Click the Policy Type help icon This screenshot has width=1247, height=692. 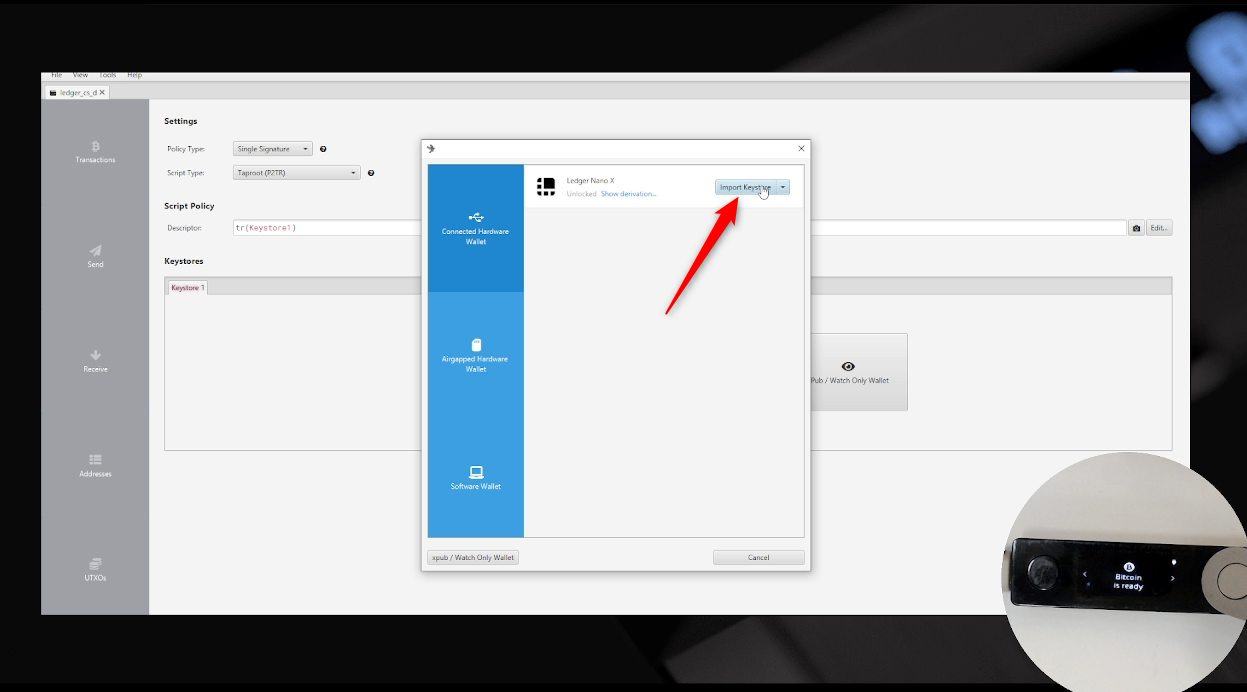pyautogui.click(x=323, y=149)
